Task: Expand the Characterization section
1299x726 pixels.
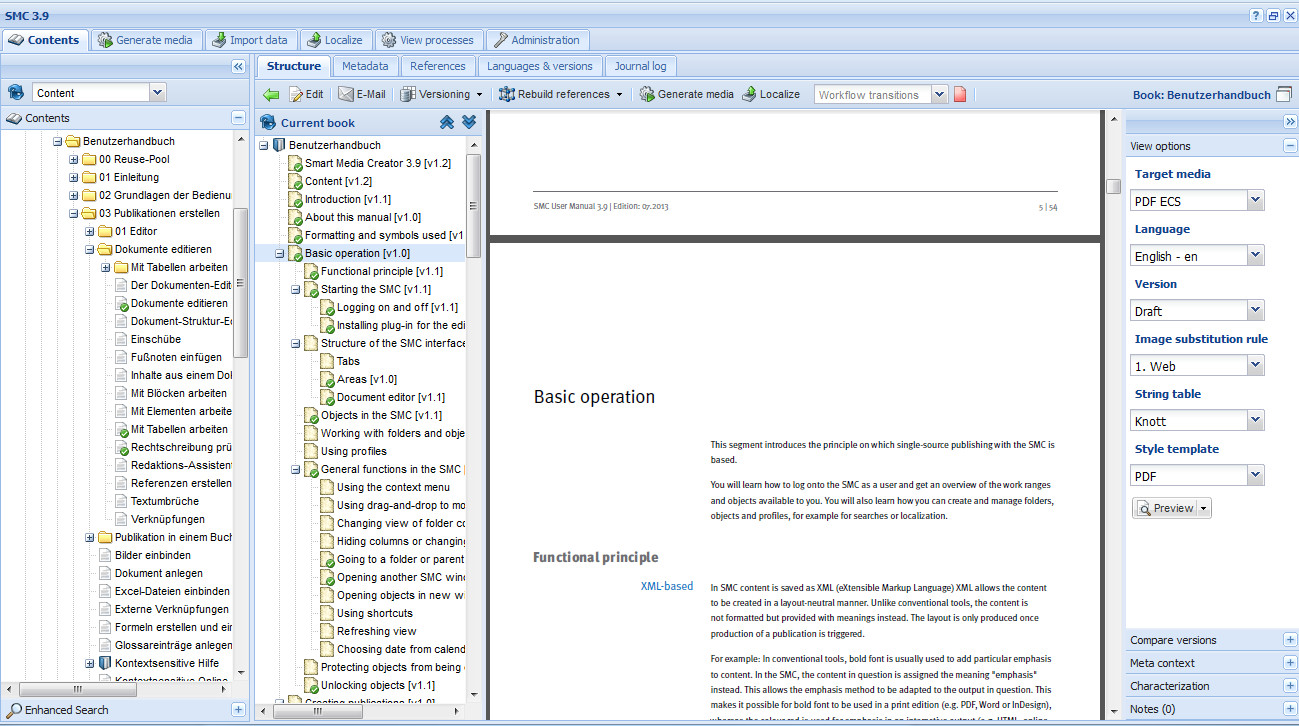Action: click(x=1290, y=686)
